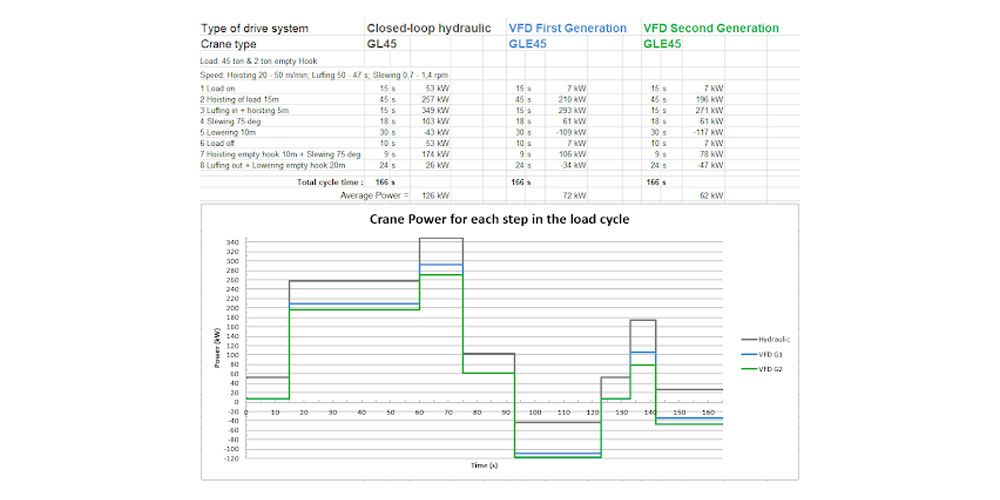1000x500 pixels.
Task: Click the Hydraulic legend entry in chart
Action: point(774,339)
